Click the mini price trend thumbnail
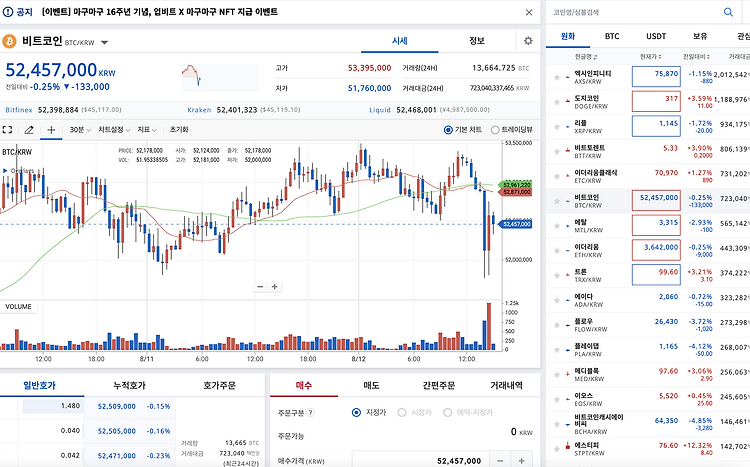The image size is (750, 467). 220,77
